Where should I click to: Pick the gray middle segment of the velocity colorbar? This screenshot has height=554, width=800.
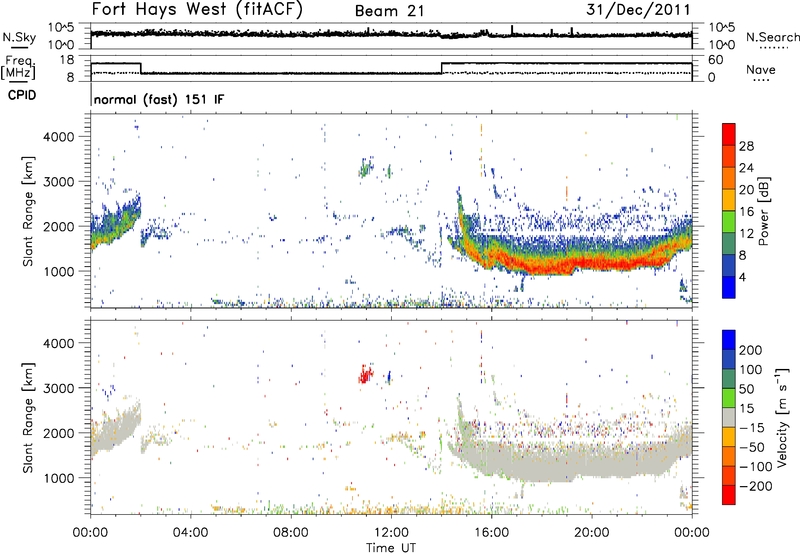click(729, 417)
